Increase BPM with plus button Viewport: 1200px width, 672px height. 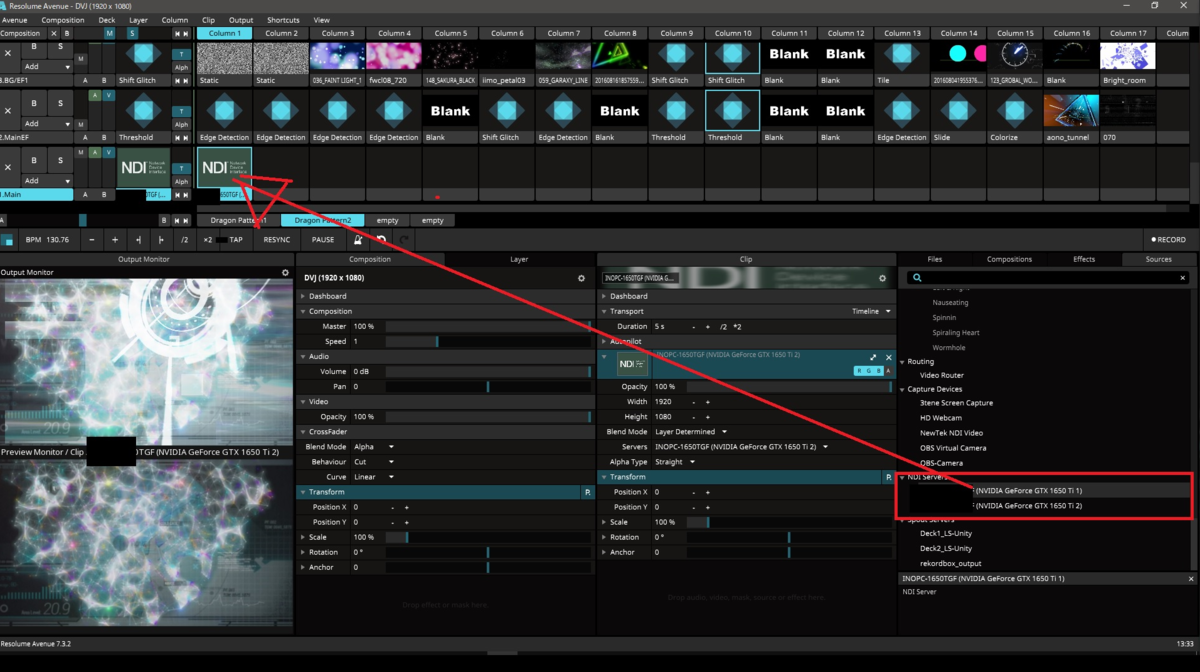(x=115, y=240)
